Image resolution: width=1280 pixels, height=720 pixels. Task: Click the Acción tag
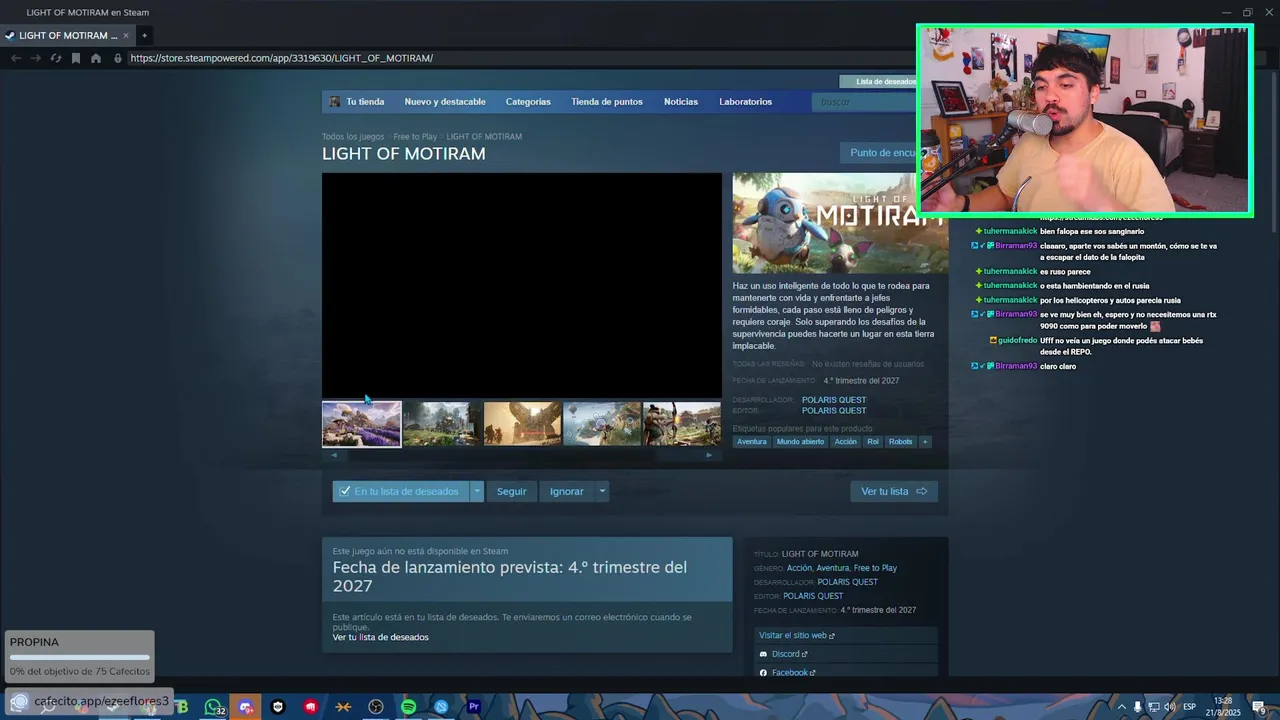pos(846,442)
